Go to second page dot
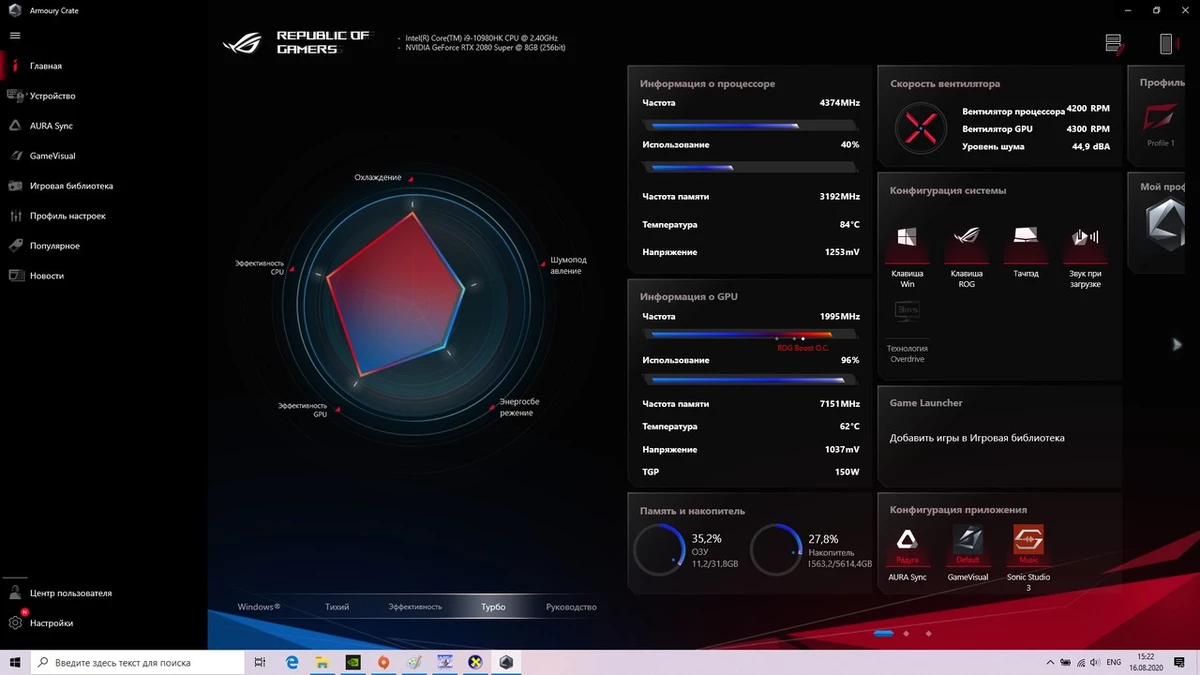Viewport: 1200px width, 675px height. (906, 633)
